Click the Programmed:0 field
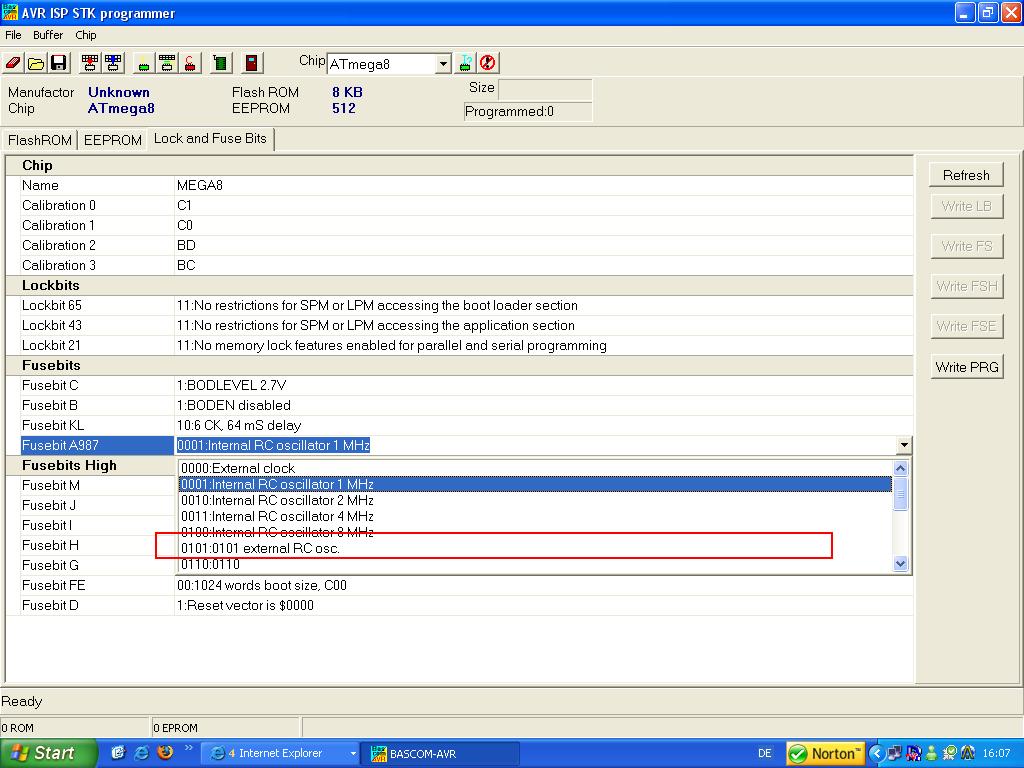The image size is (1024, 768). [x=528, y=112]
